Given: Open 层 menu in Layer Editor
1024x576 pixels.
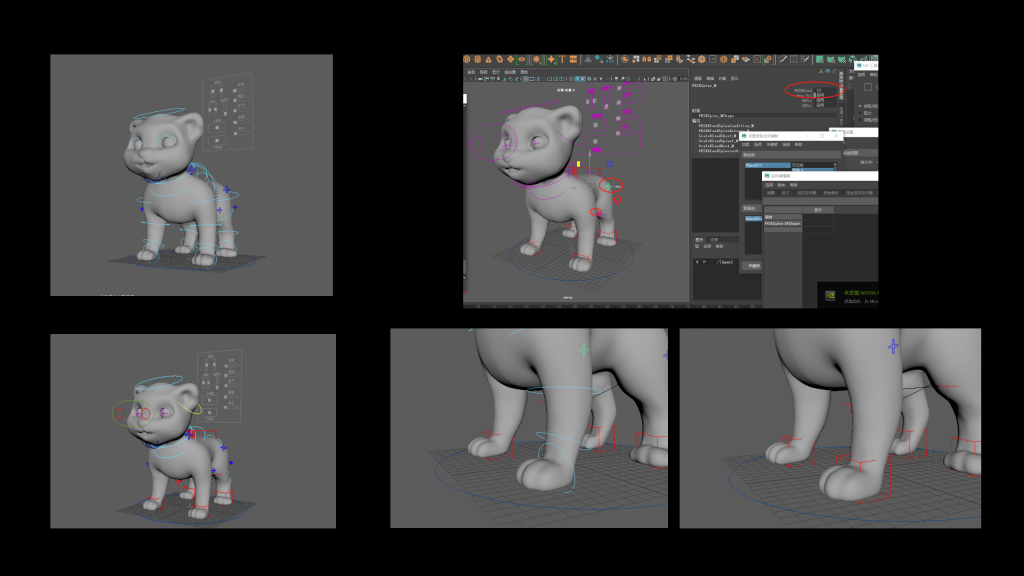Looking at the screenshot, I should [x=697, y=246].
